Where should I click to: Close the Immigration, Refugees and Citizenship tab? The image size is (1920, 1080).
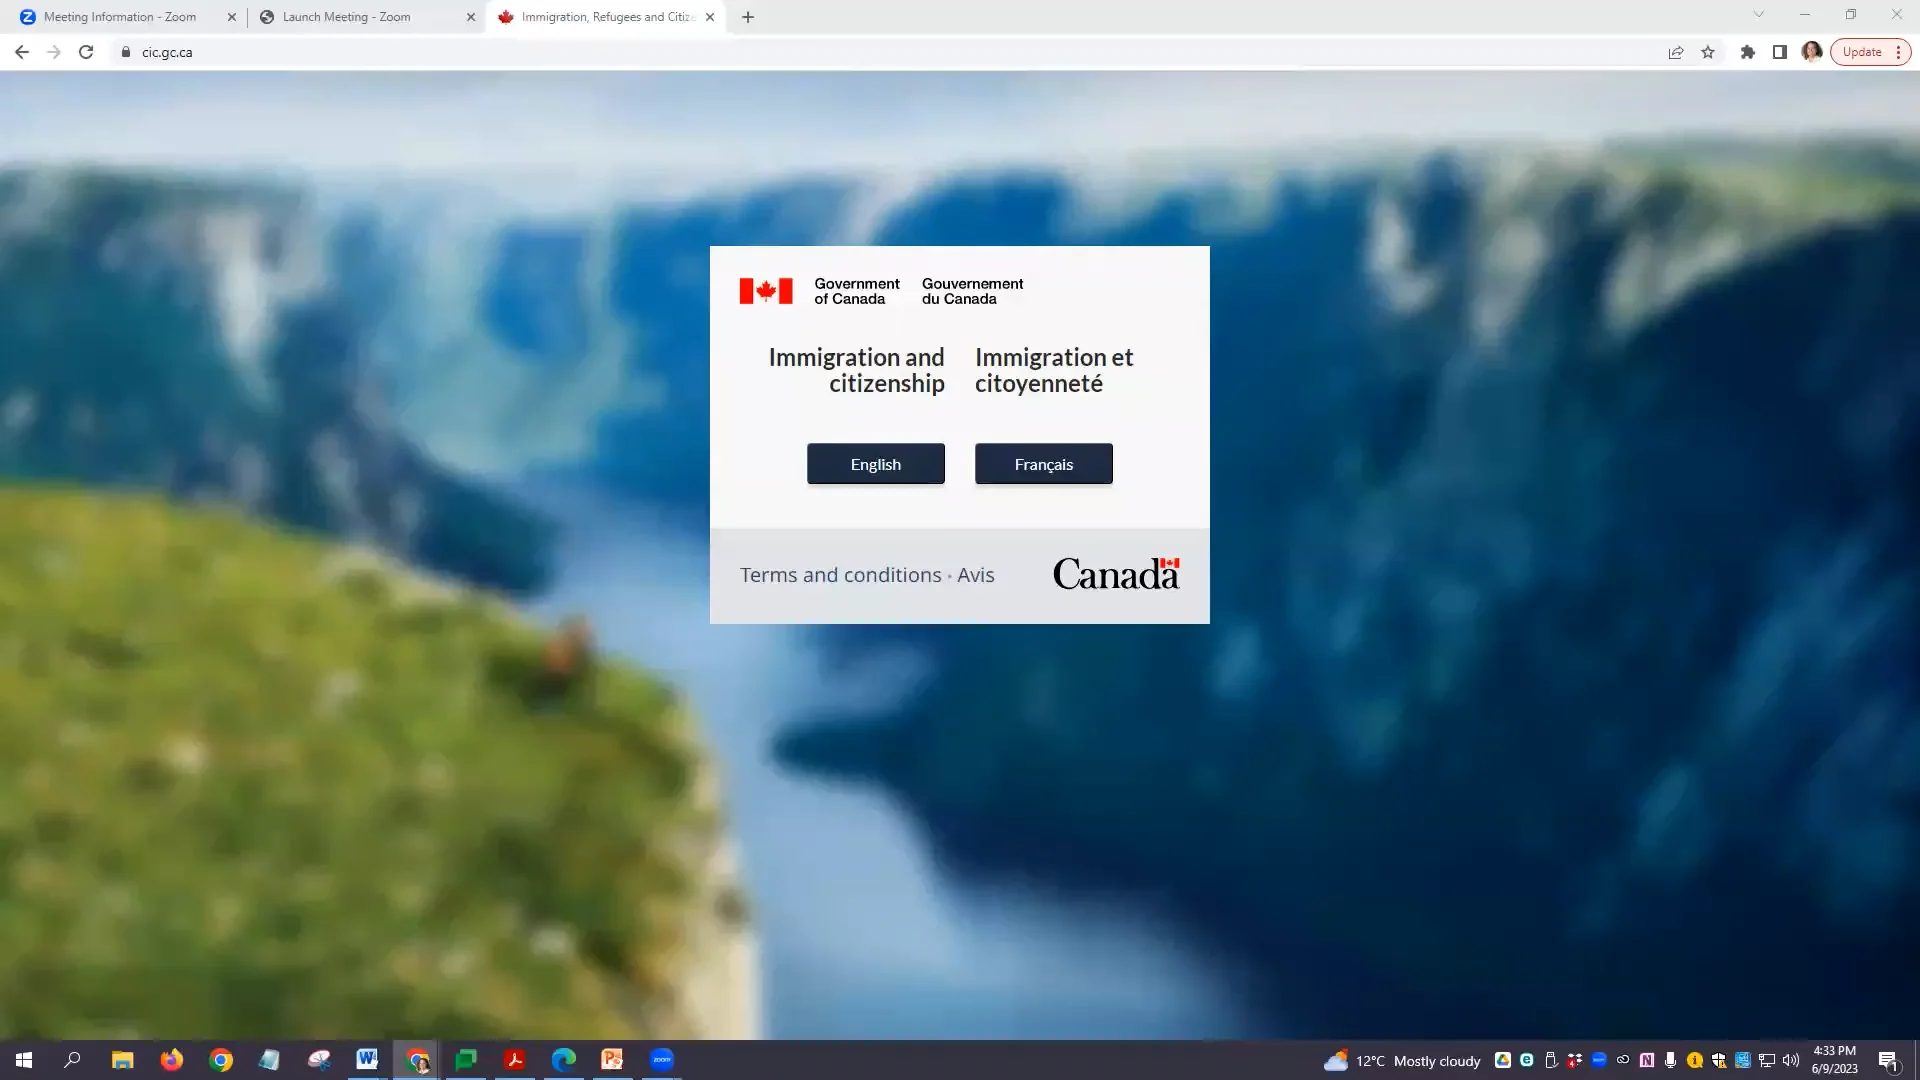pos(710,17)
